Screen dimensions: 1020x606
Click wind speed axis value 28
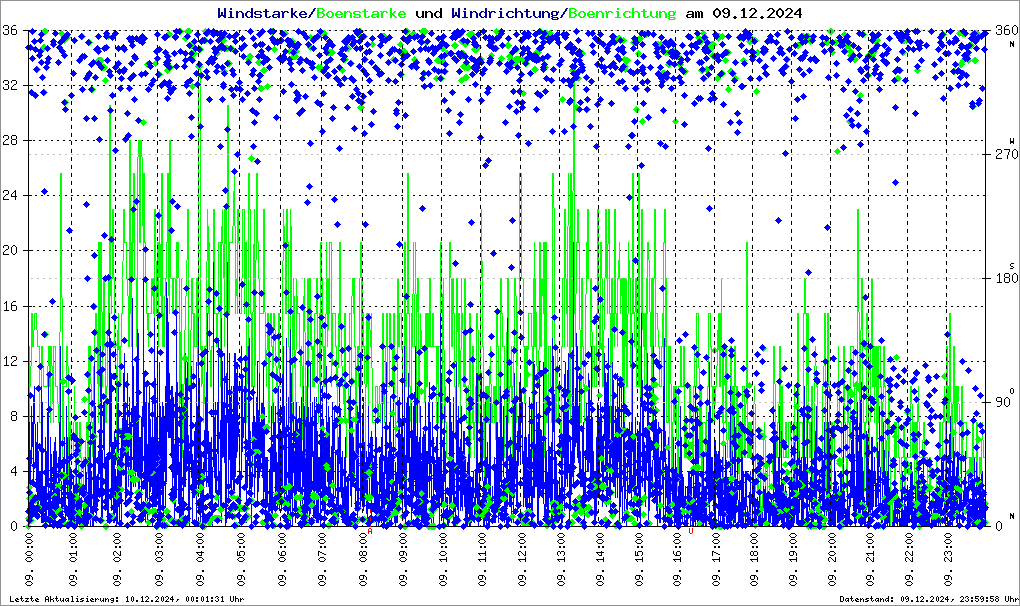(x=10, y=140)
